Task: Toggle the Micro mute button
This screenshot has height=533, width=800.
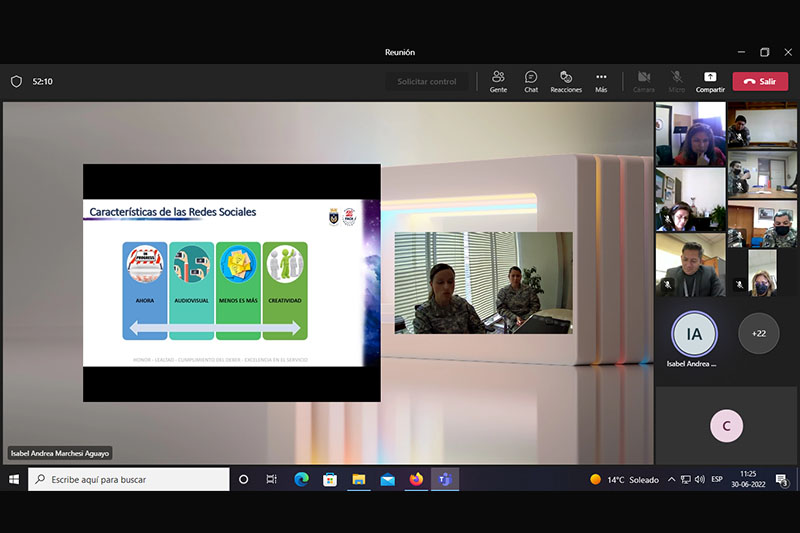Action: pos(677,82)
